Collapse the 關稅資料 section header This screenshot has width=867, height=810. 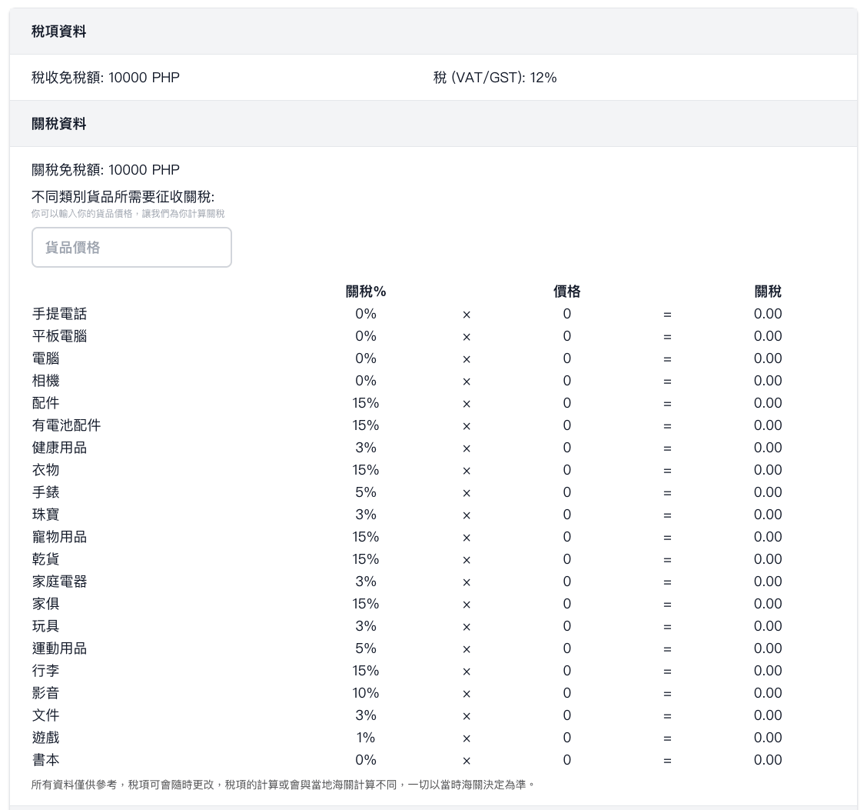(x=58, y=124)
